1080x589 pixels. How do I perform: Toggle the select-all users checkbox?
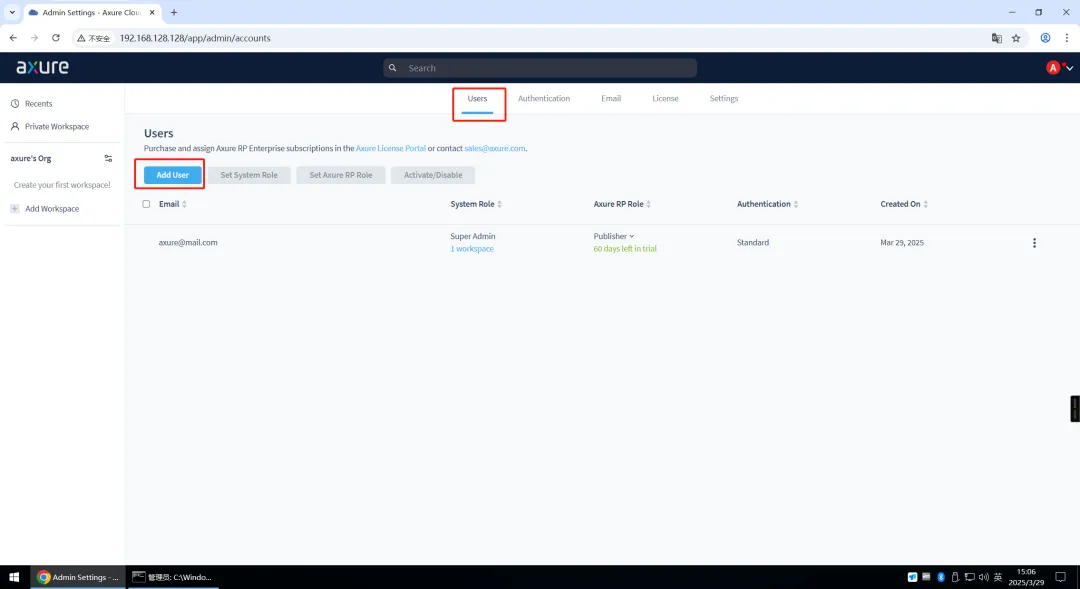(x=146, y=204)
